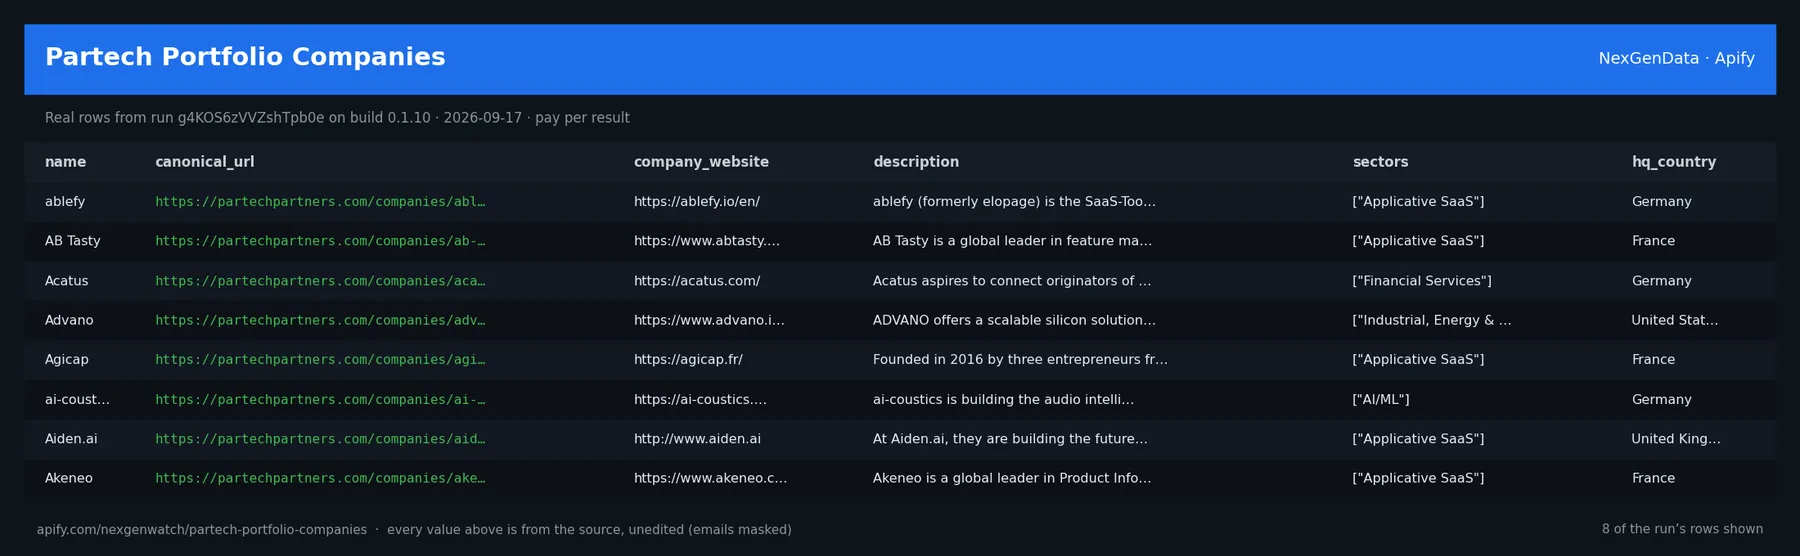This screenshot has width=1800, height=556.
Task: Click the 'description' column header
Action: point(915,162)
